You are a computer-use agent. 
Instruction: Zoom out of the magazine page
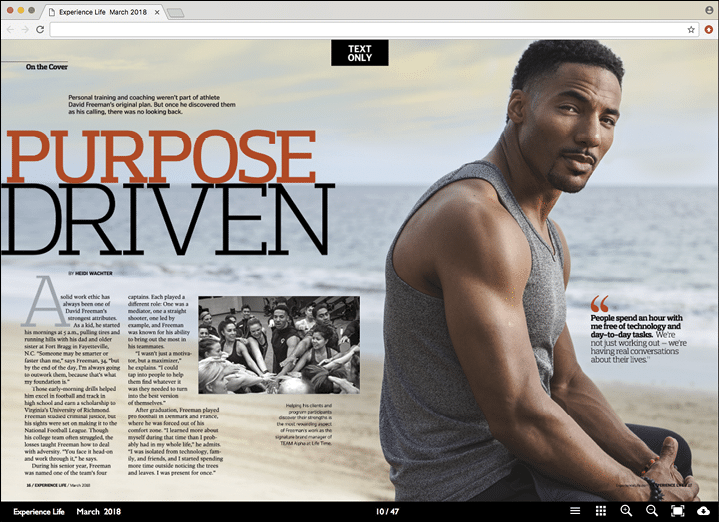652,511
